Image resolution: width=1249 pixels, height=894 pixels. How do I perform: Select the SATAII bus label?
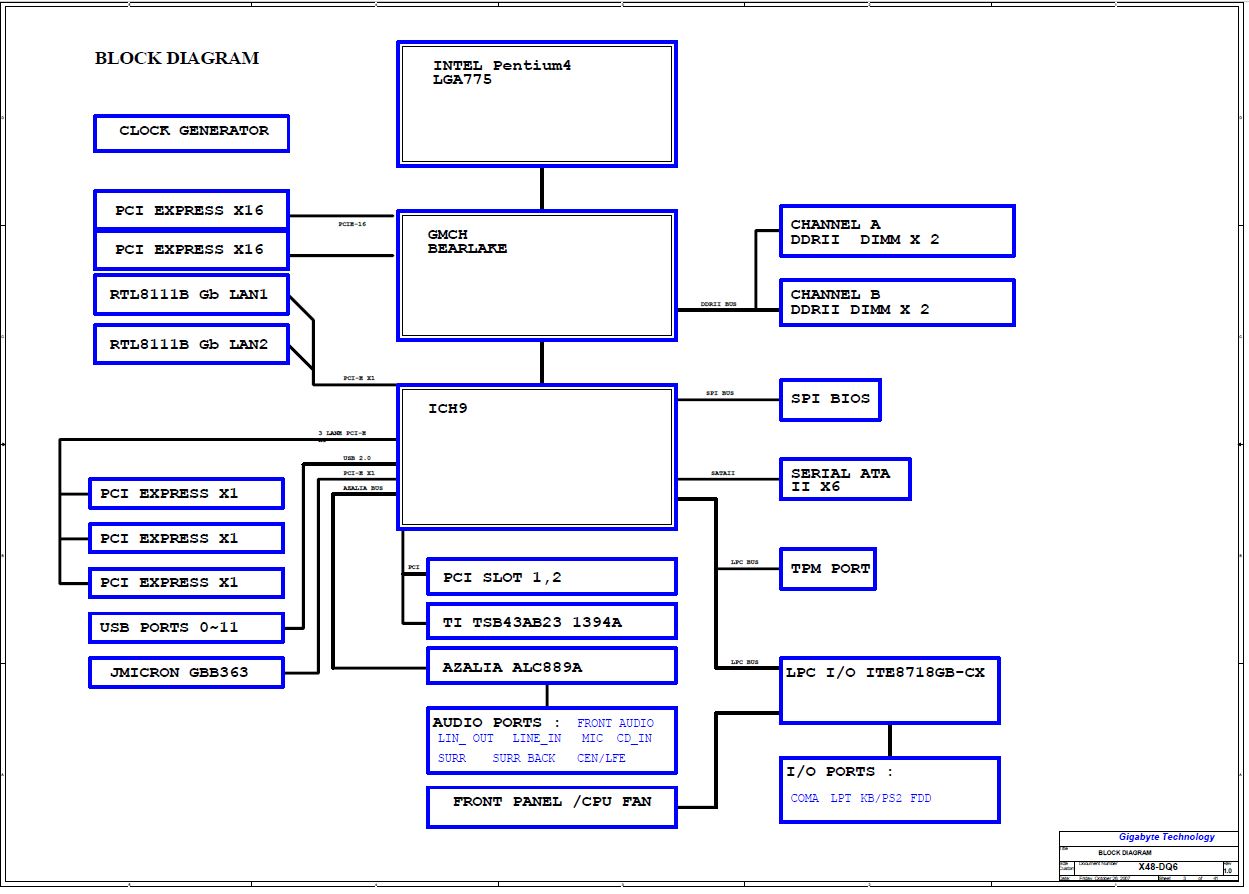point(723,473)
